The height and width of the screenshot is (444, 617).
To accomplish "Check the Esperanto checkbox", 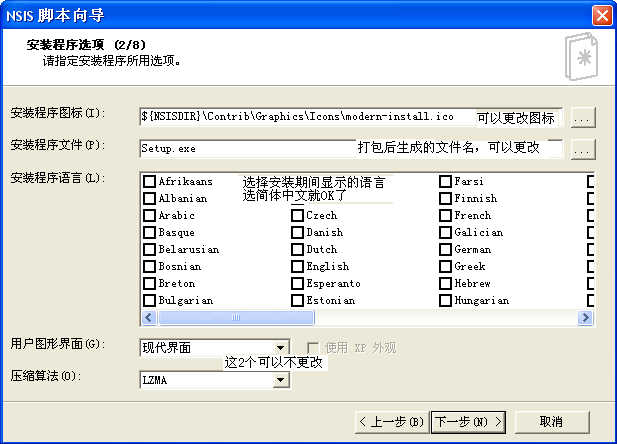I will pos(297,283).
